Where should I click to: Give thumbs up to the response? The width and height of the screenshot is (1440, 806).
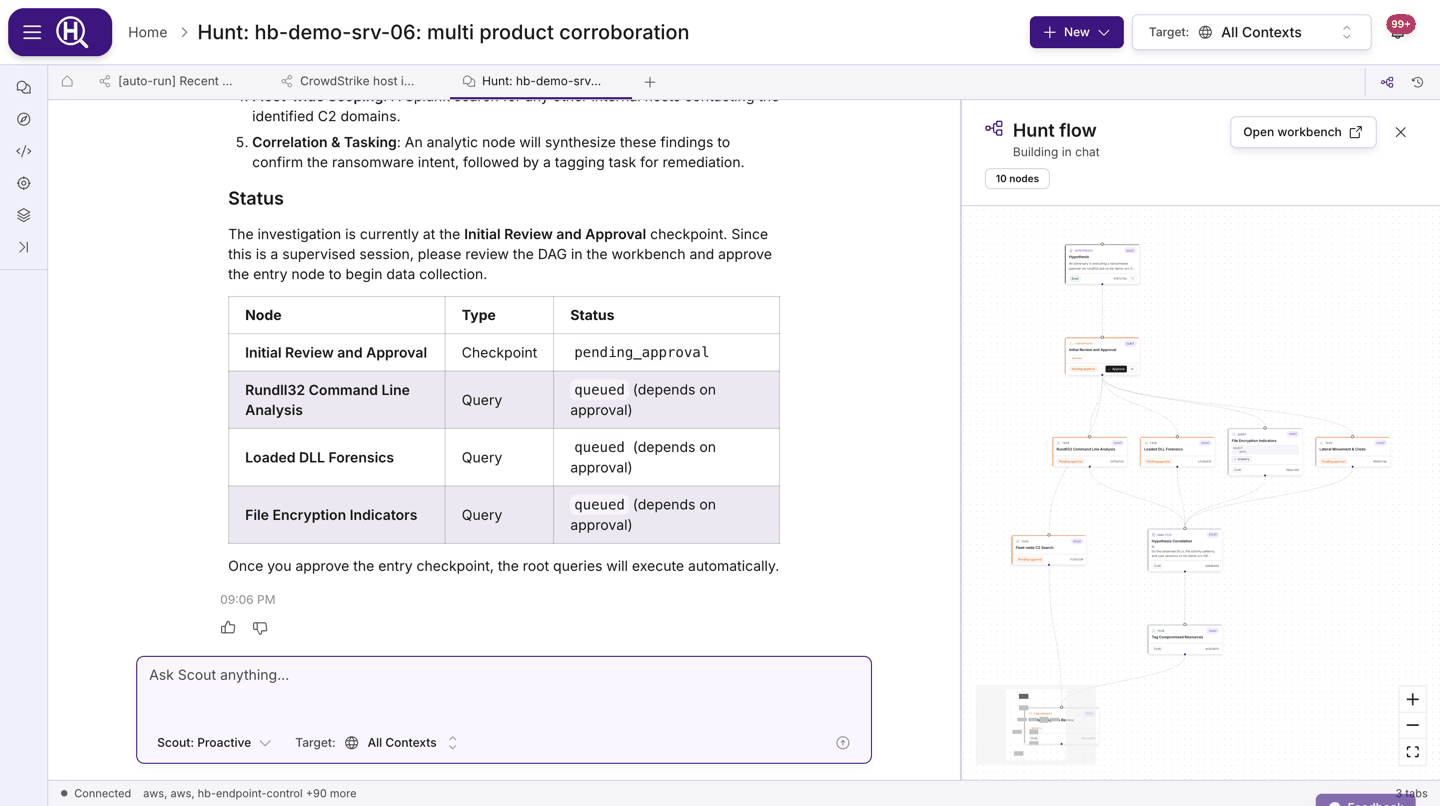(228, 628)
